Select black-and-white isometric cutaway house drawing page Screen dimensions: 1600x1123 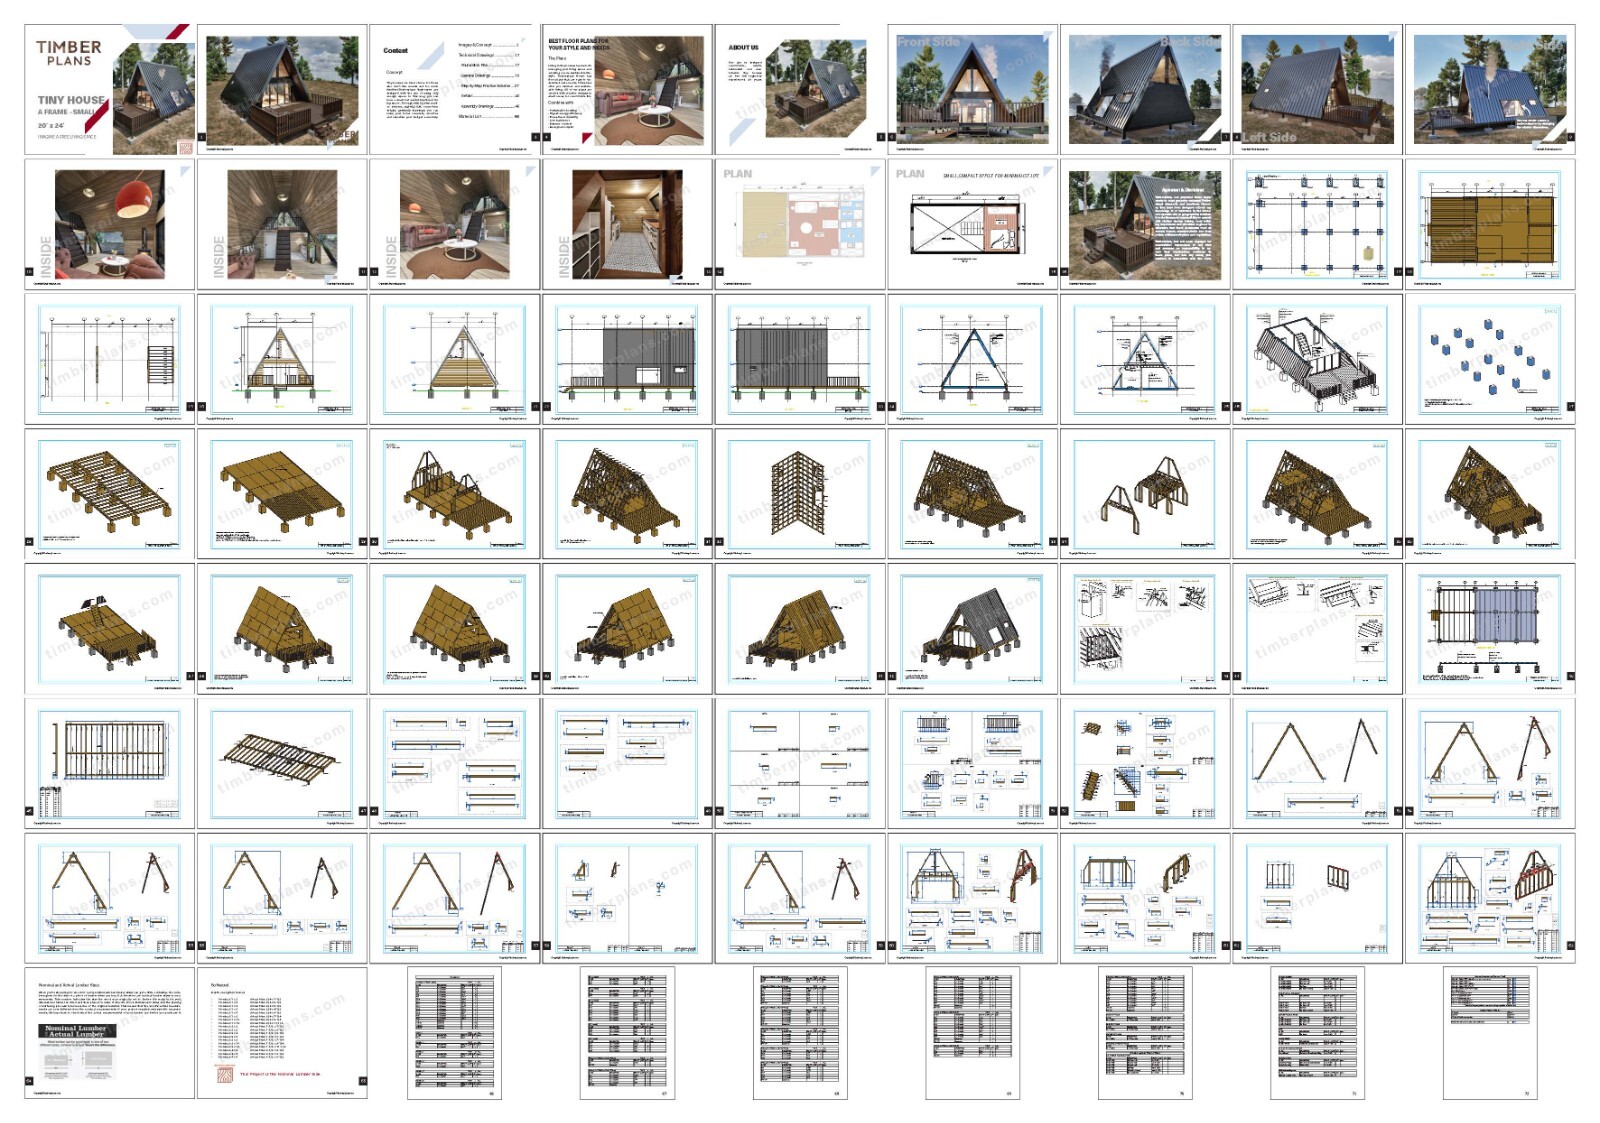pyautogui.click(x=1317, y=360)
